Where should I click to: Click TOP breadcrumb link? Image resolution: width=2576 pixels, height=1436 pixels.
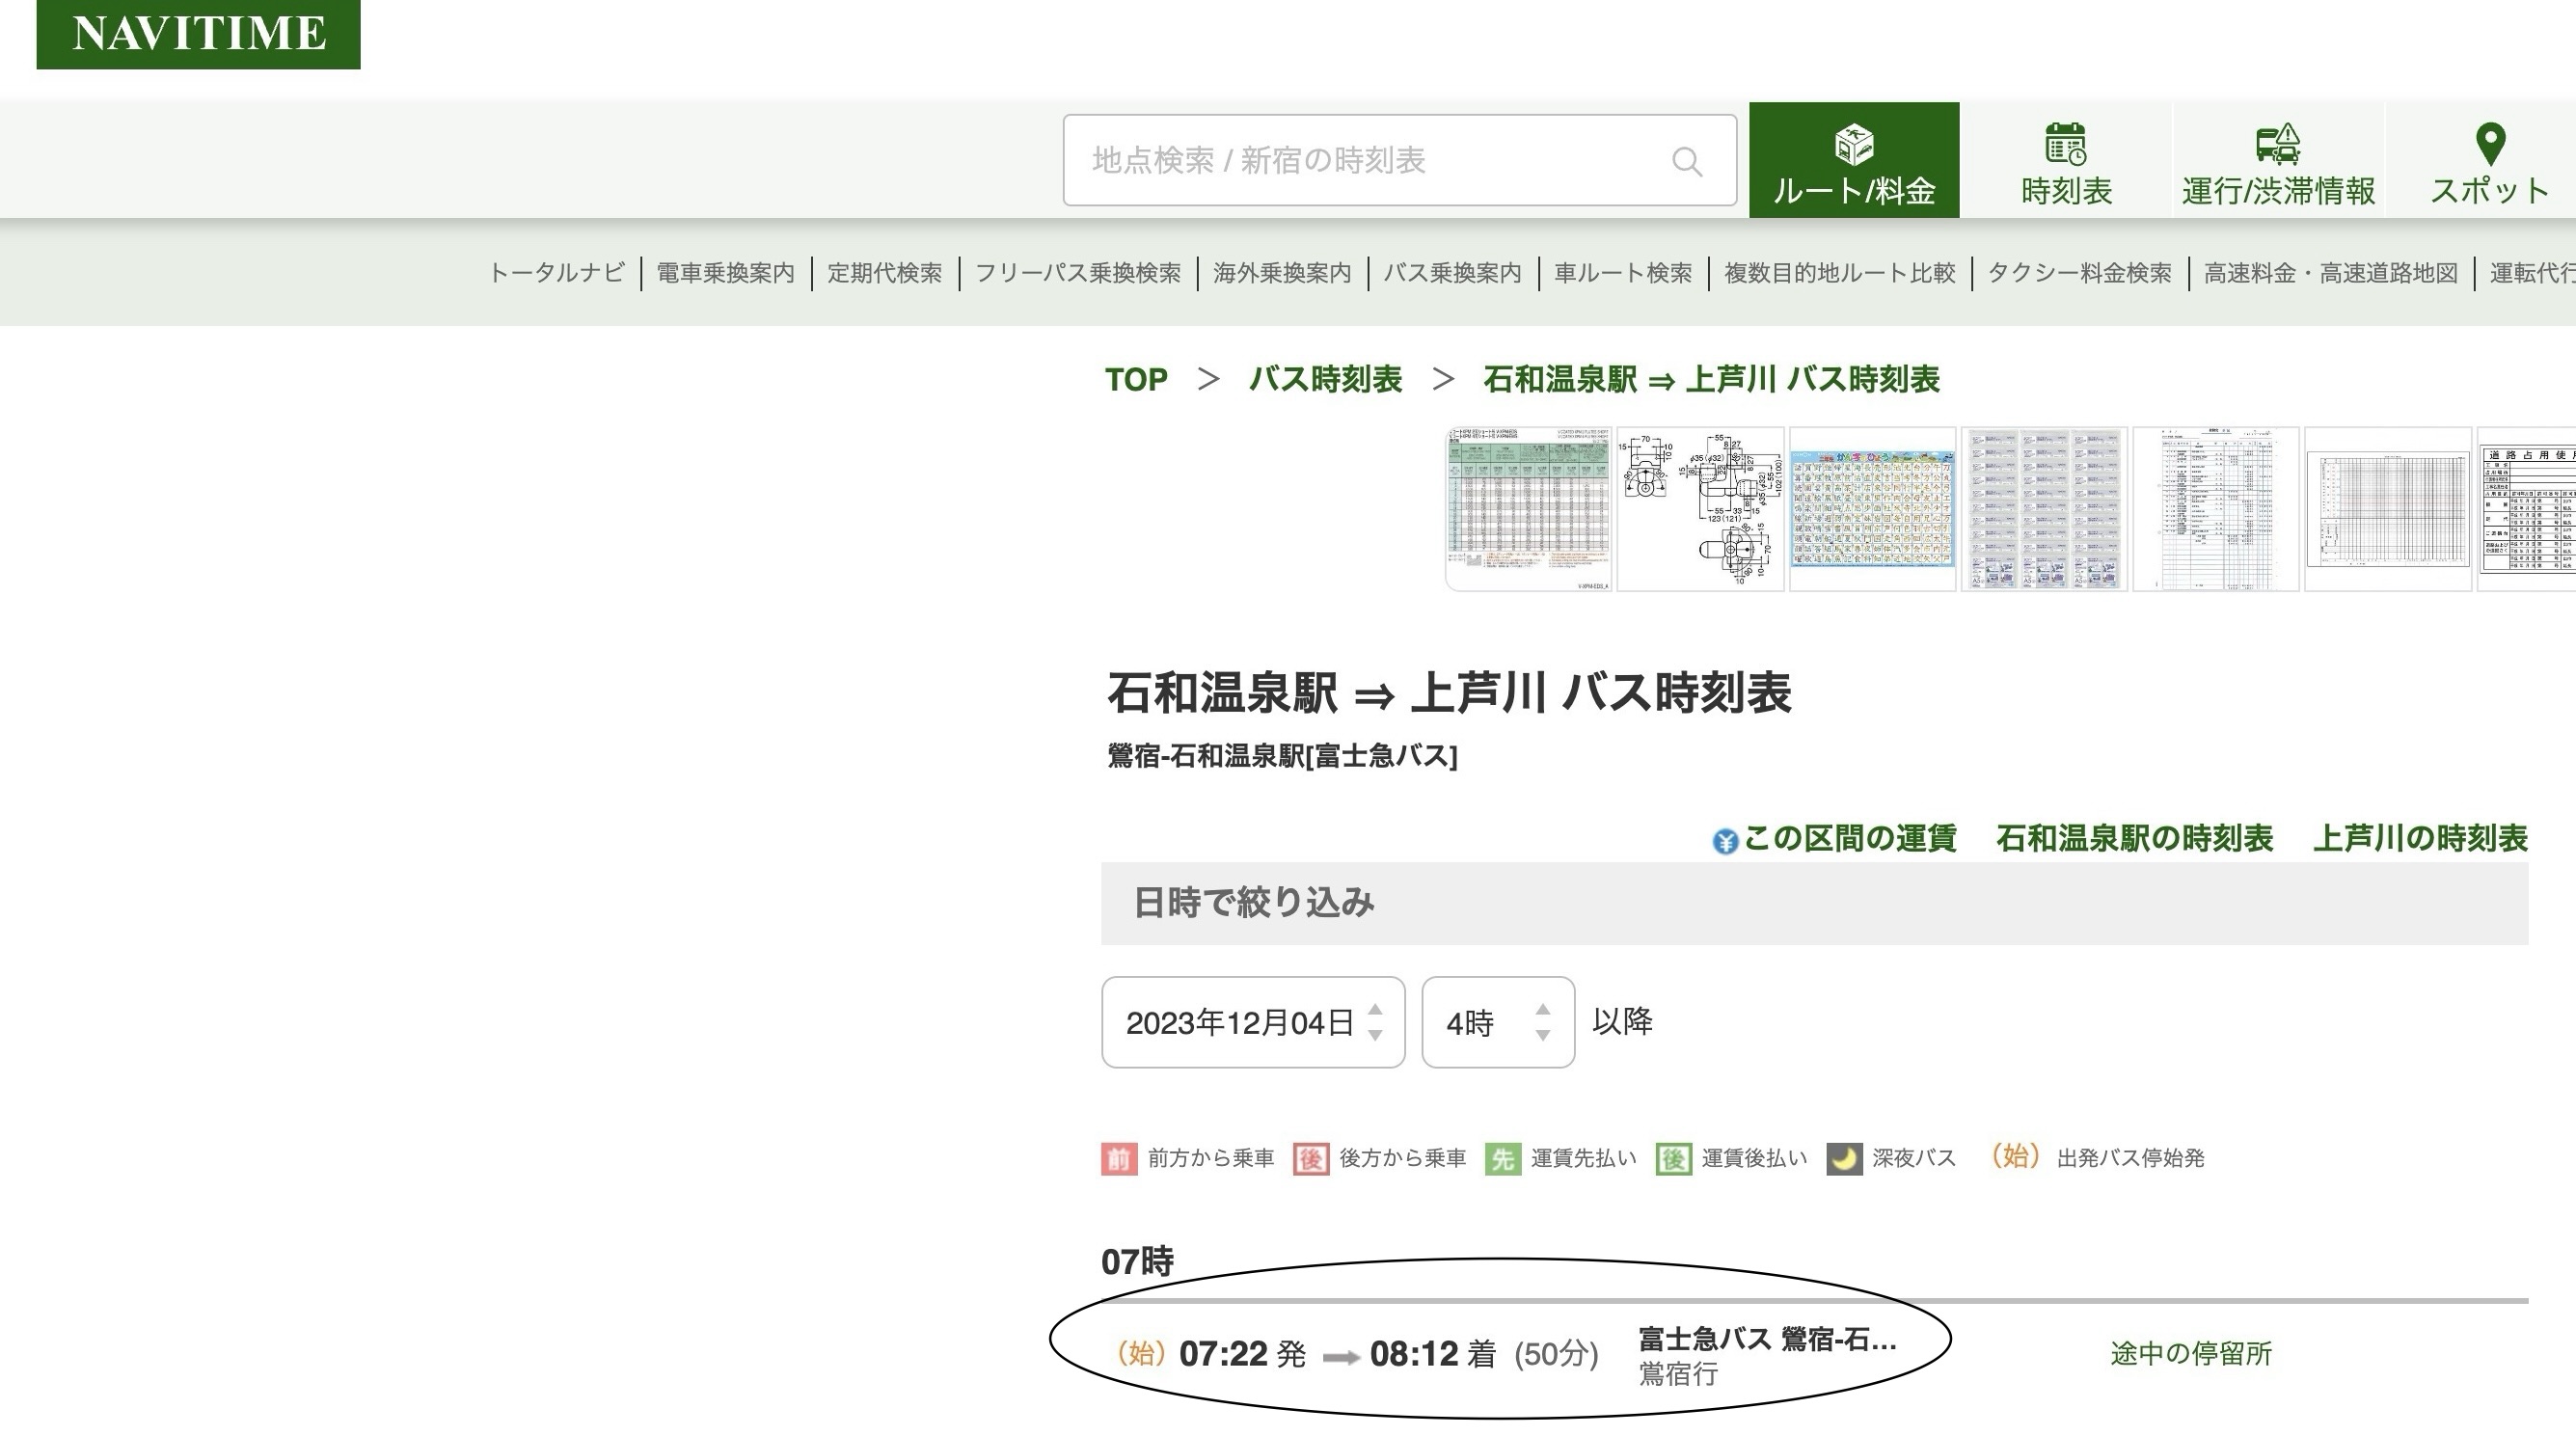coord(1136,379)
